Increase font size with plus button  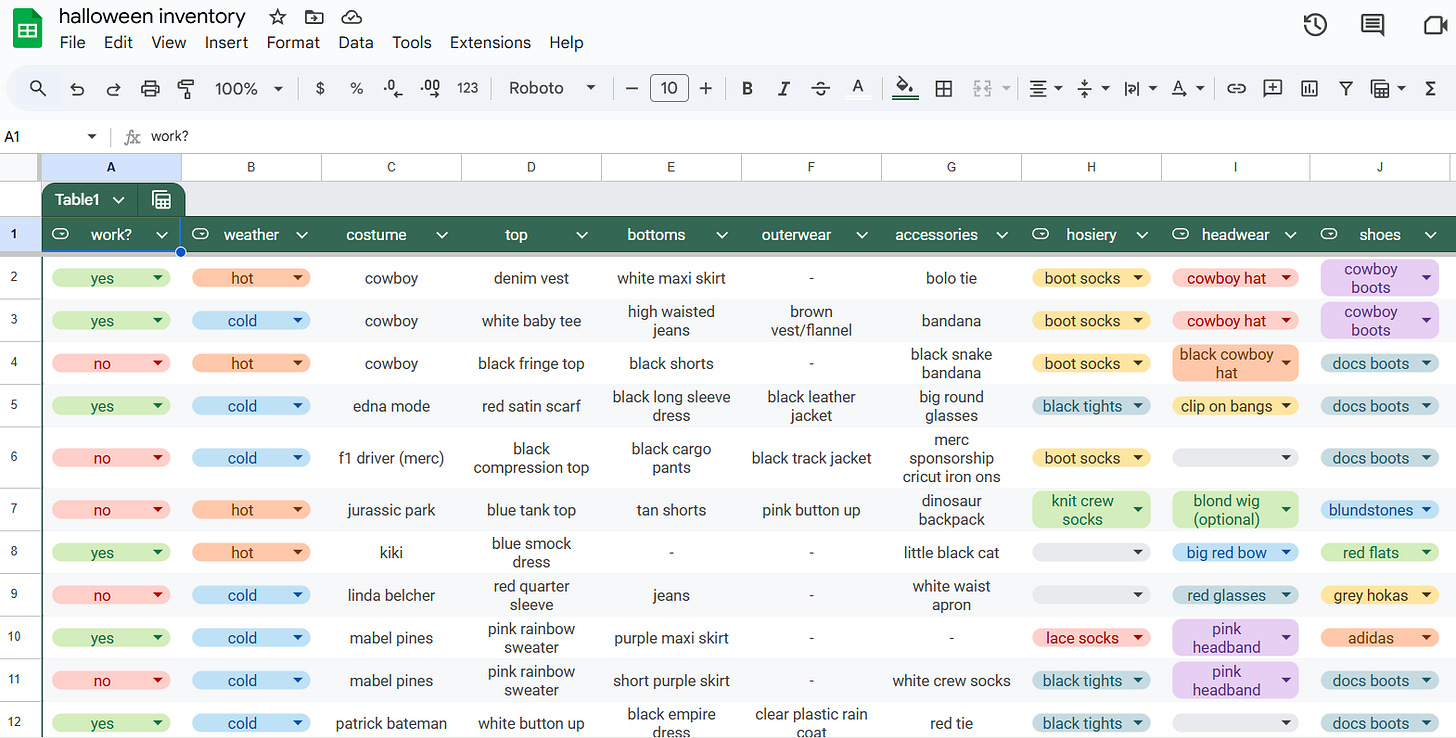click(x=705, y=88)
